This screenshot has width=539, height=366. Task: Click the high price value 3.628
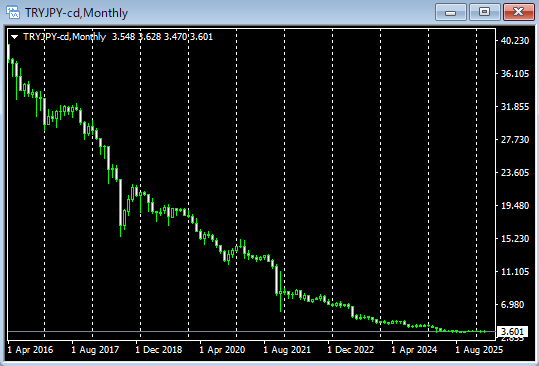point(150,37)
